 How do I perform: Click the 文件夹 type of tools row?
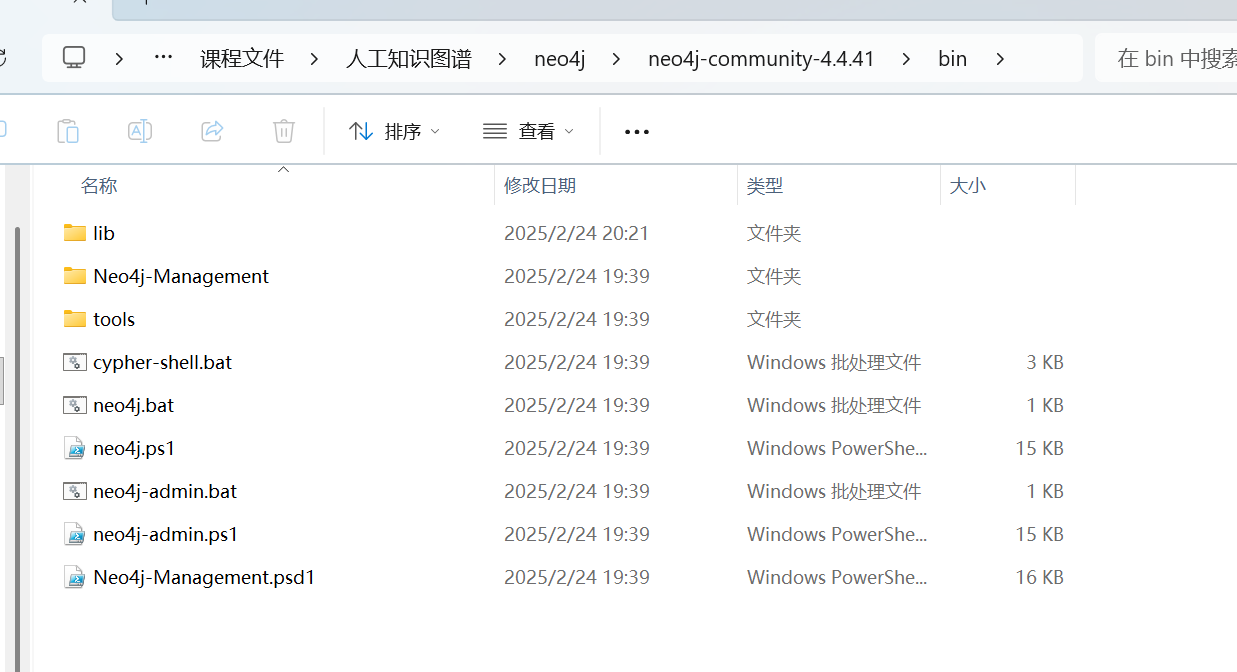click(774, 319)
